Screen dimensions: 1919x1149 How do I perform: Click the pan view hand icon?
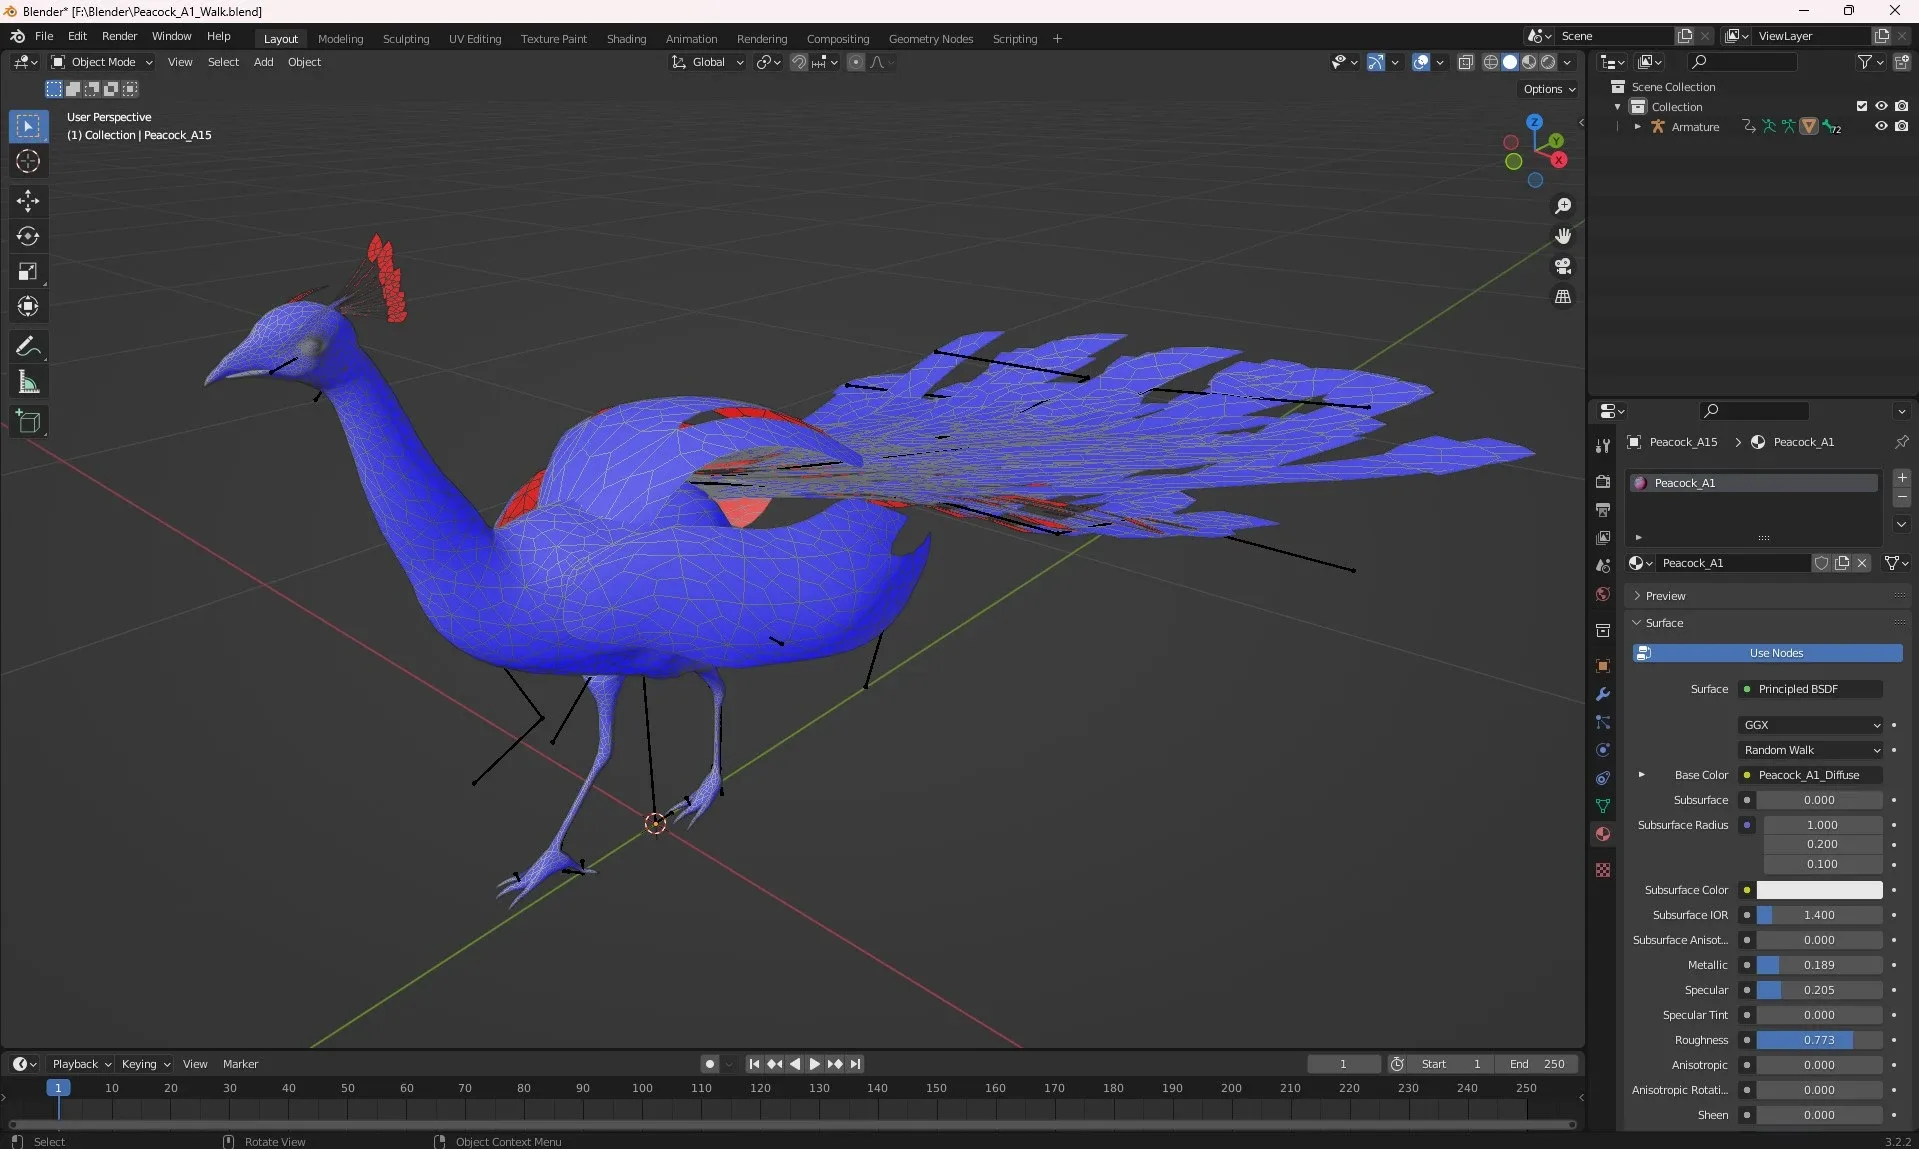pyautogui.click(x=1563, y=236)
